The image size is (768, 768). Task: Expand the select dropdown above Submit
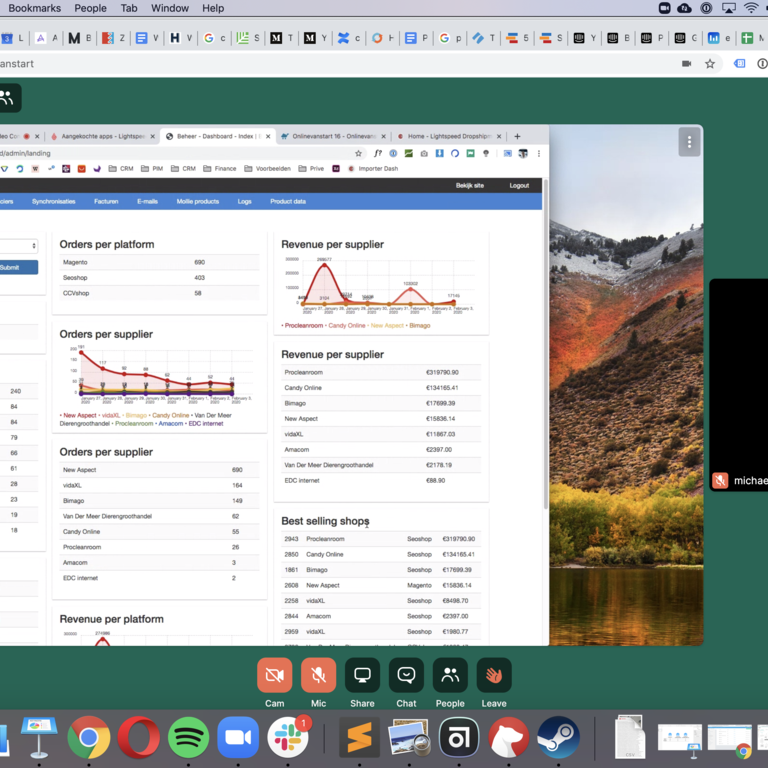point(18,246)
